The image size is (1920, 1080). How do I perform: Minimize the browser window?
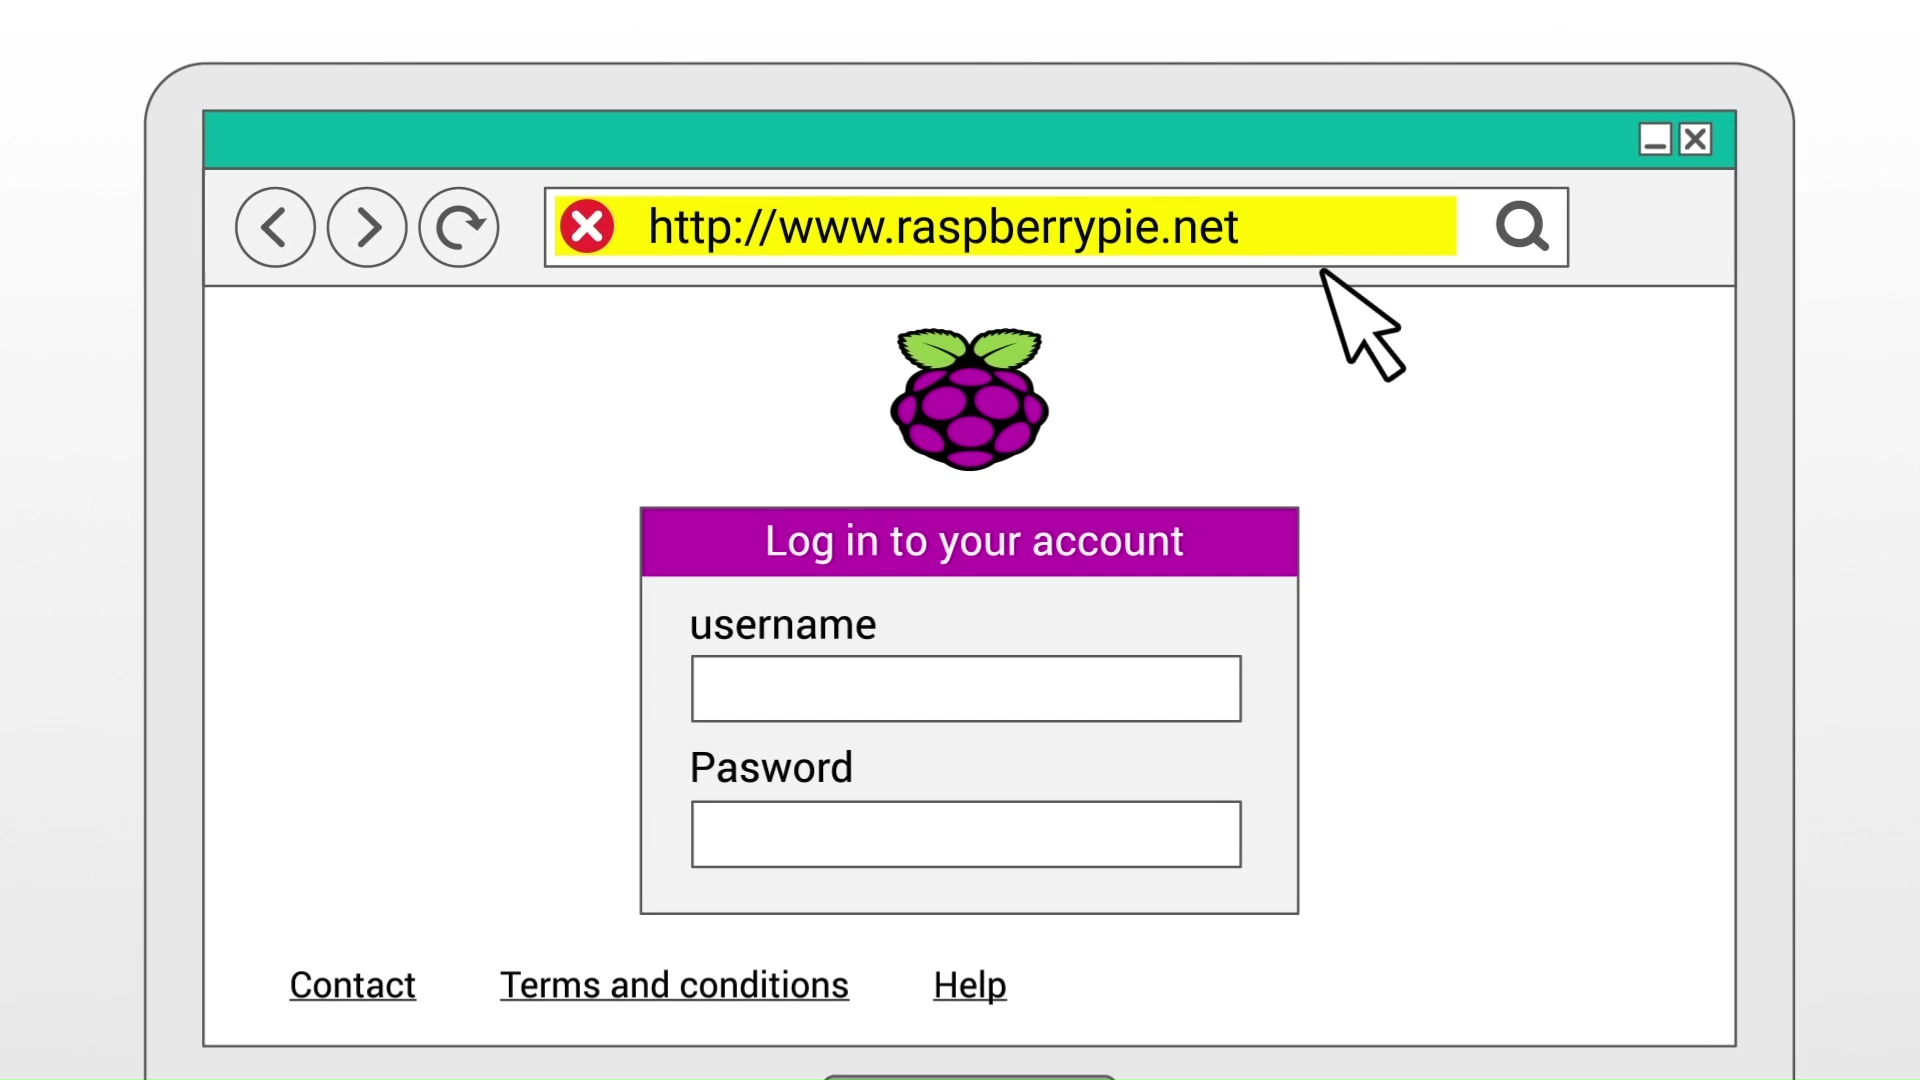click(x=1655, y=139)
